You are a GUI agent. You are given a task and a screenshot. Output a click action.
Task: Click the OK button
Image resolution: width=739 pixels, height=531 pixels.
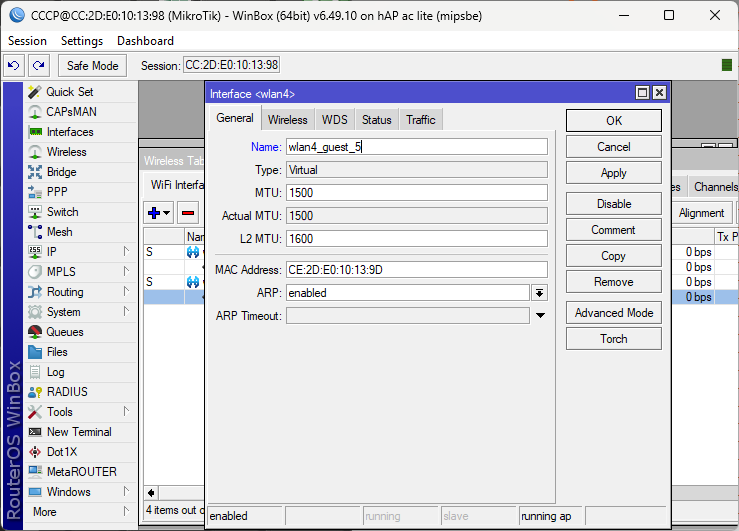(x=614, y=121)
